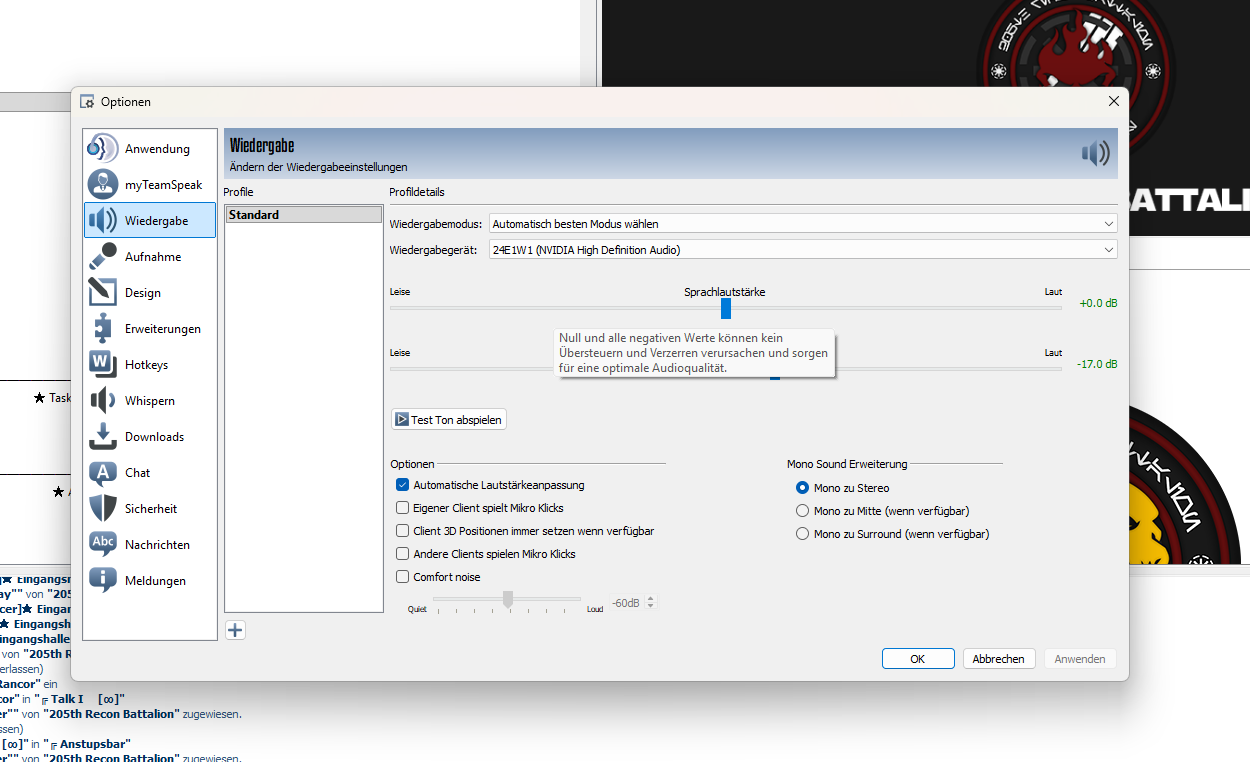Open the Wiedergabegerät device dropdown
1250x762 pixels.
(x=803, y=250)
